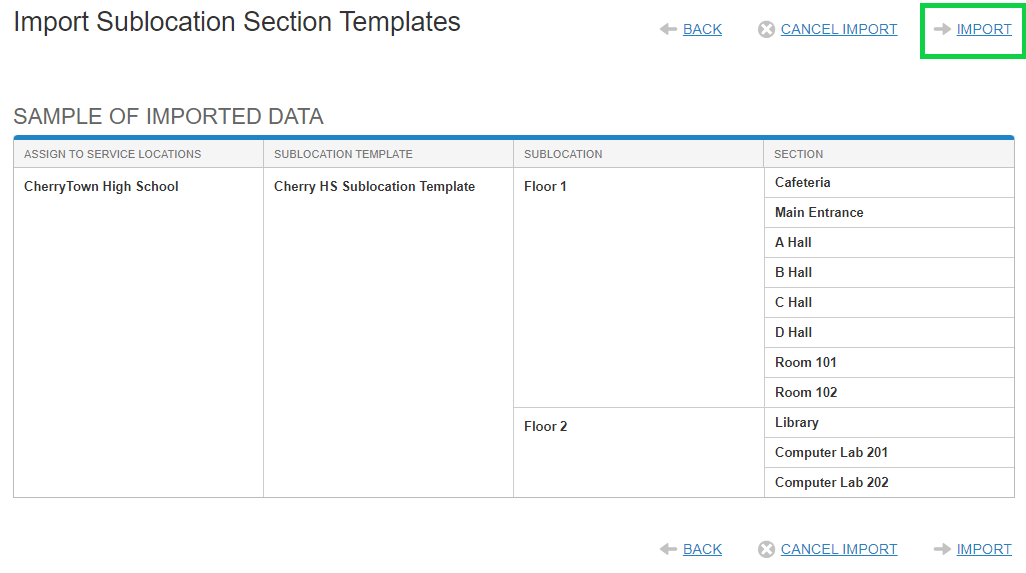This screenshot has width=1026, height=573.
Task: Click the Computer Lab 201 section row
Action: click(x=831, y=453)
